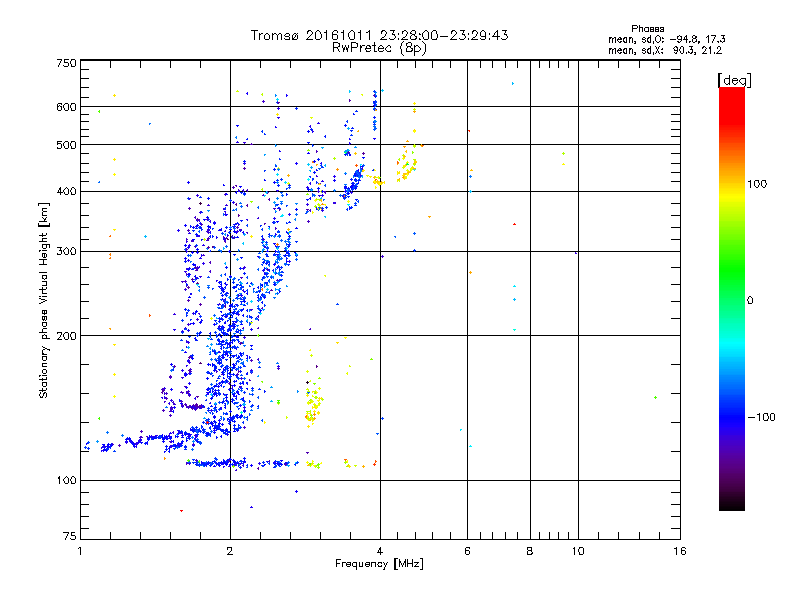Click the lone green point near 15 MHz

click(655, 397)
